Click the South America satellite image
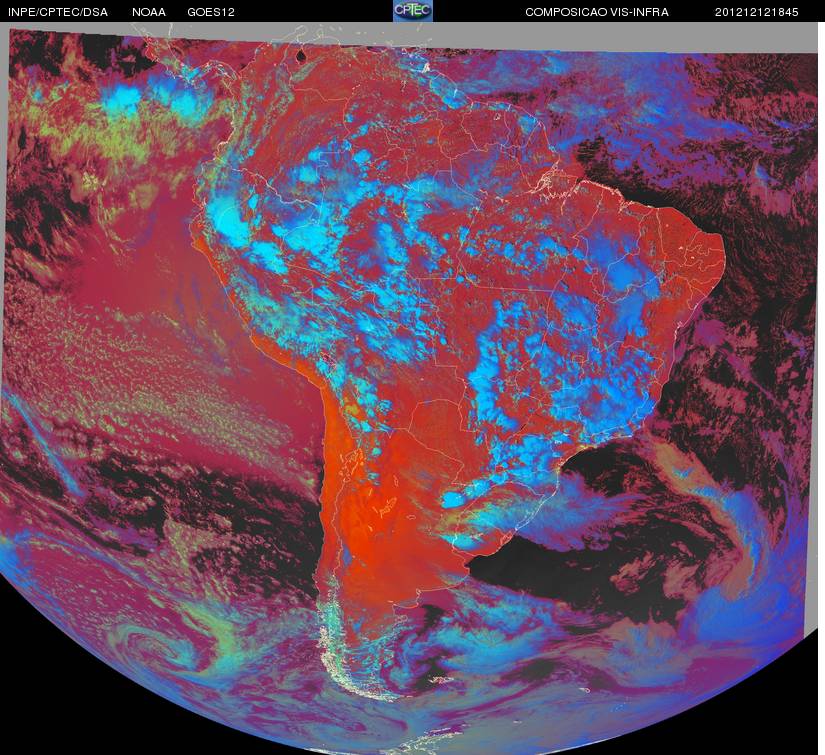Viewport: 825px width, 755px height. (409, 388)
